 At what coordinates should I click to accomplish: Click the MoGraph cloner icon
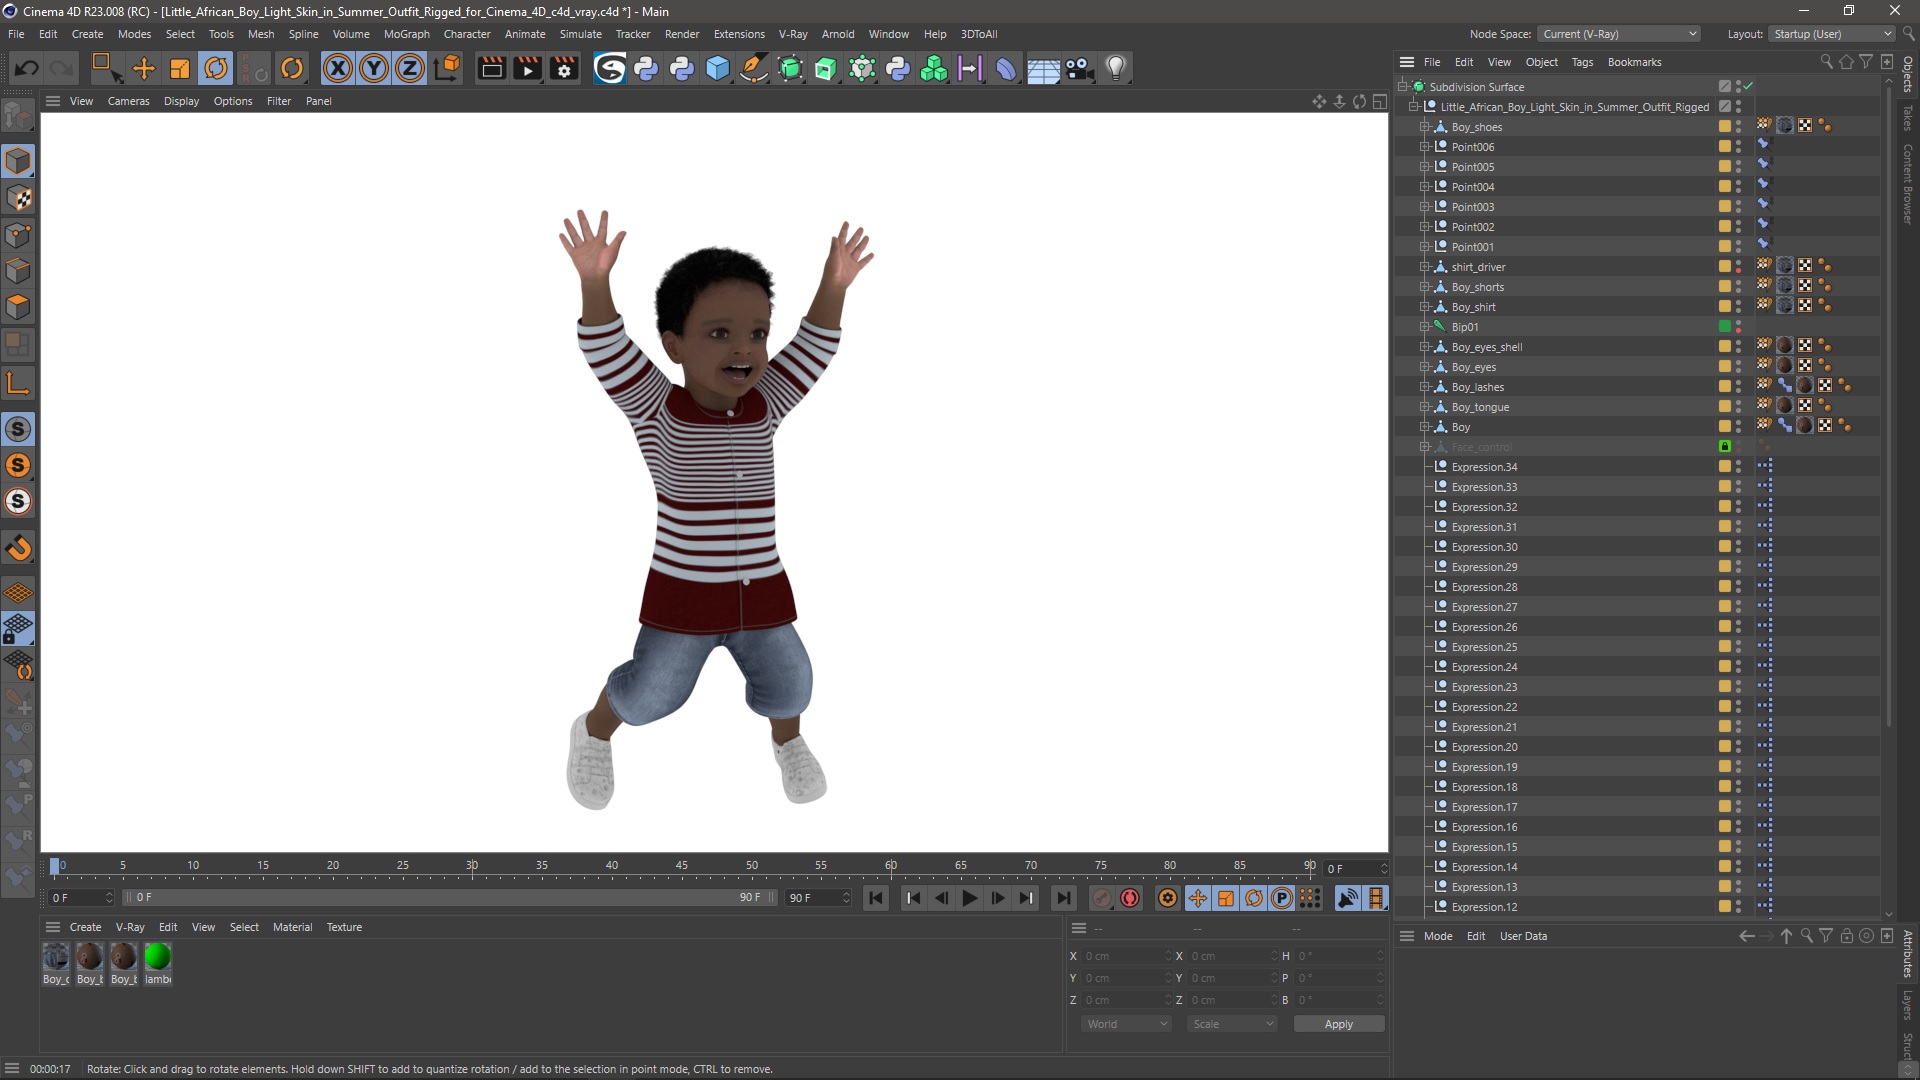pos(934,68)
